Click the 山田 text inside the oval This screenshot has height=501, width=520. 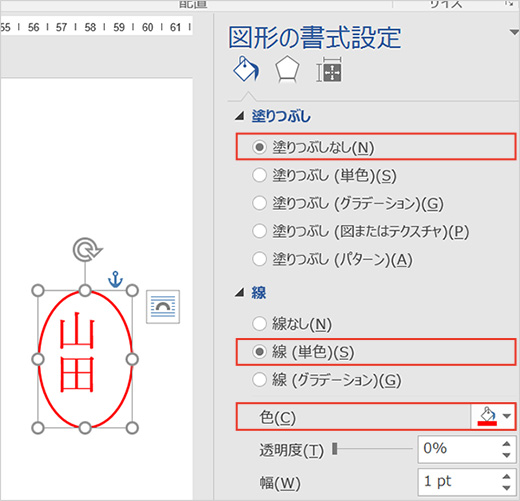coord(77,352)
